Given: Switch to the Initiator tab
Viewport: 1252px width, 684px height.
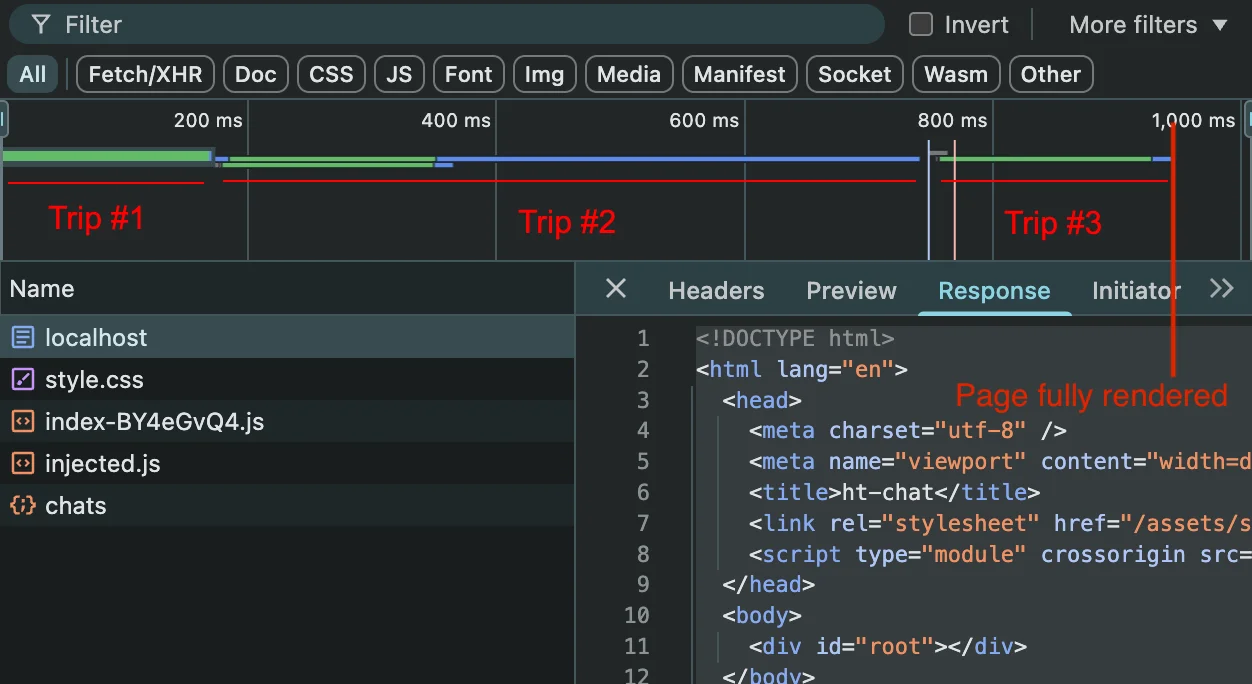Looking at the screenshot, I should click(x=1136, y=291).
